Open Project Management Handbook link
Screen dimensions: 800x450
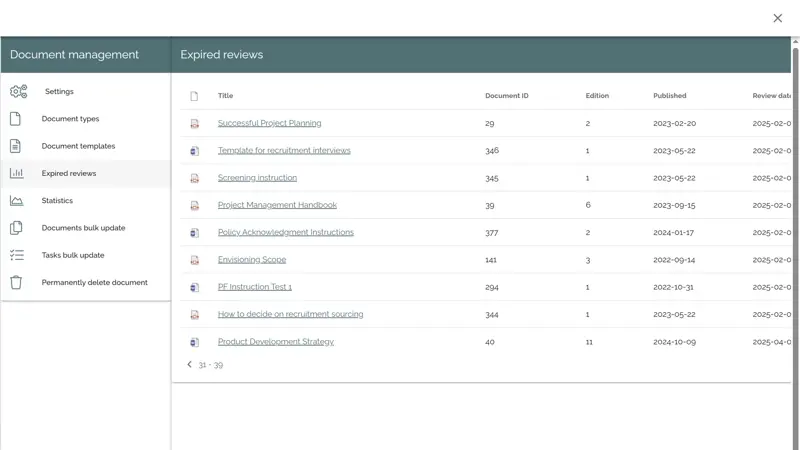(277, 205)
